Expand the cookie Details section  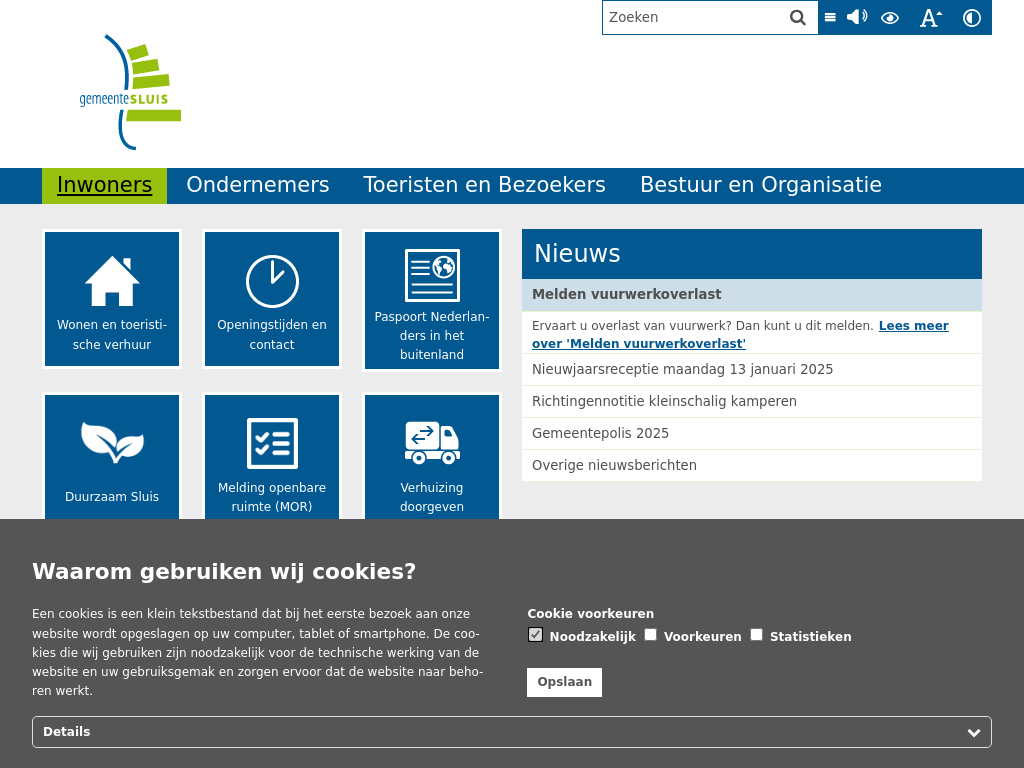[x=512, y=732]
